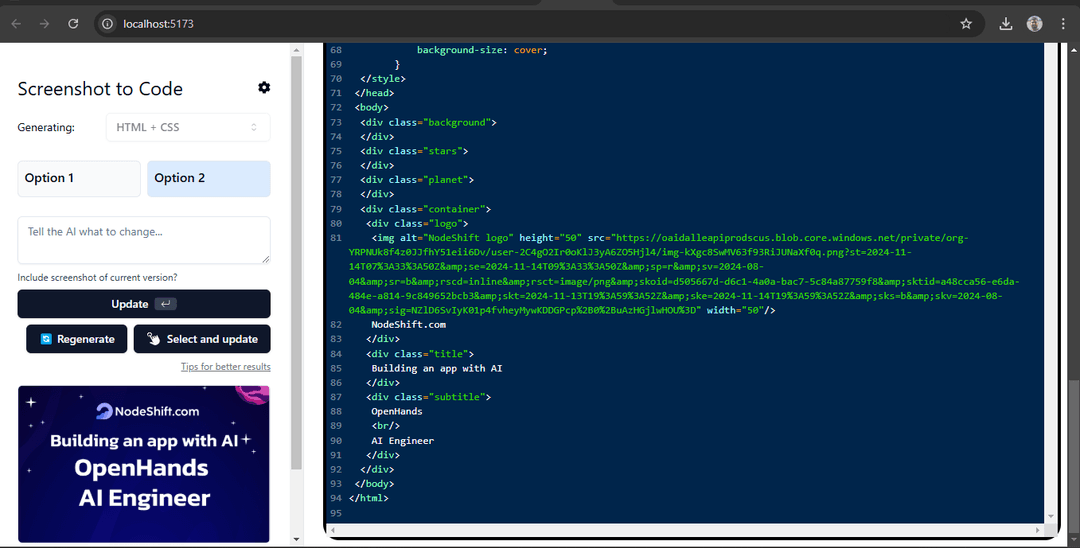This screenshot has width=1080, height=548.
Task: Click page scrollbar up arrow at far right
Action: click(1074, 49)
